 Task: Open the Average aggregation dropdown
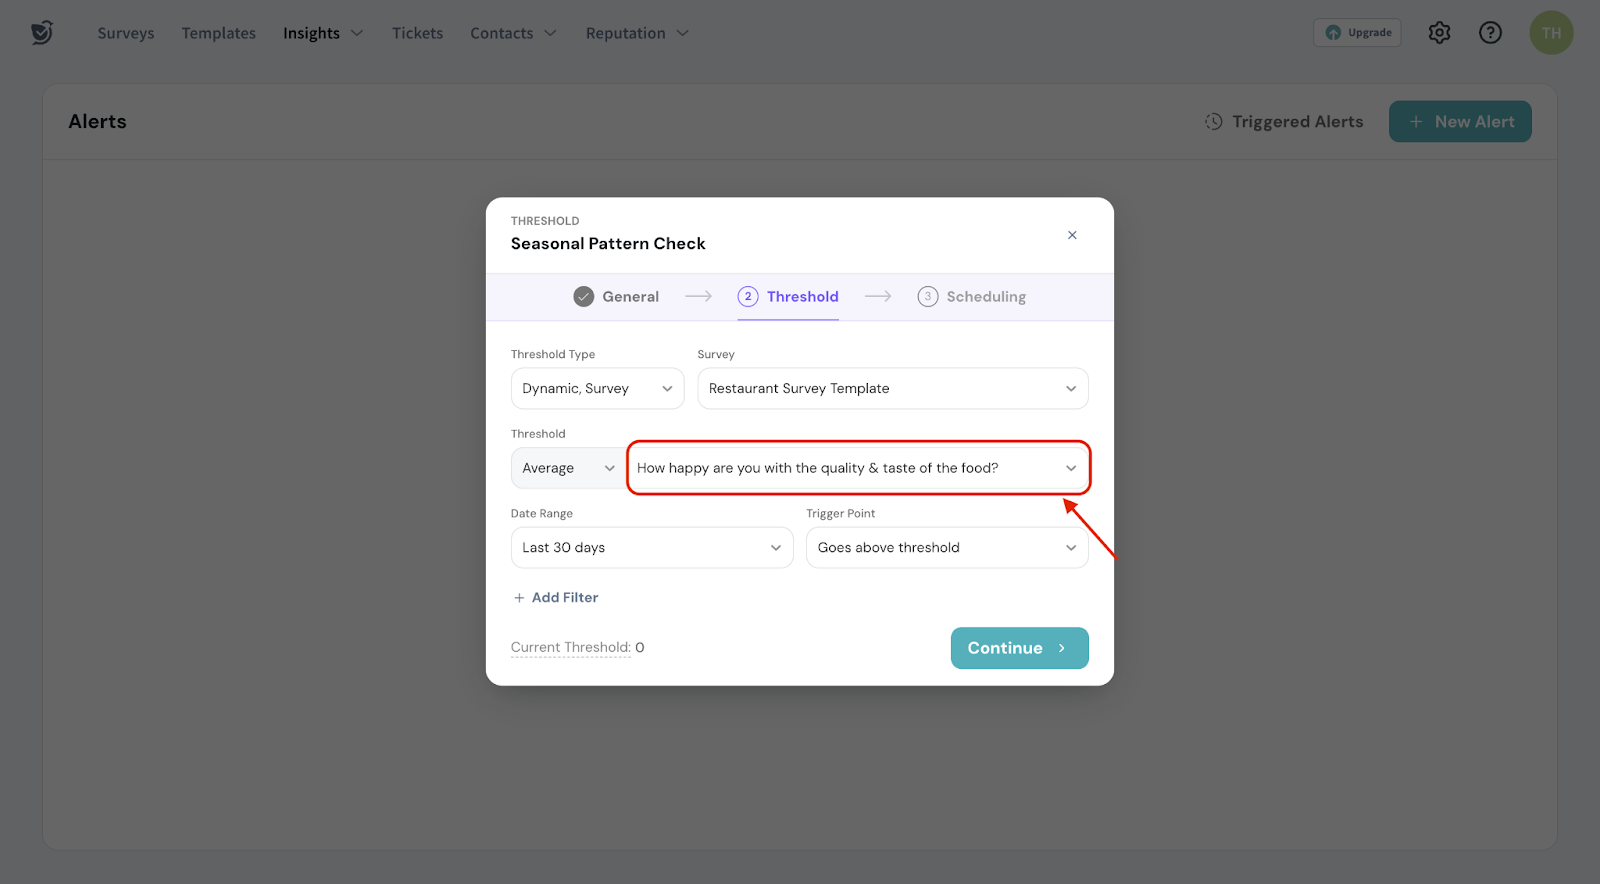[568, 468]
